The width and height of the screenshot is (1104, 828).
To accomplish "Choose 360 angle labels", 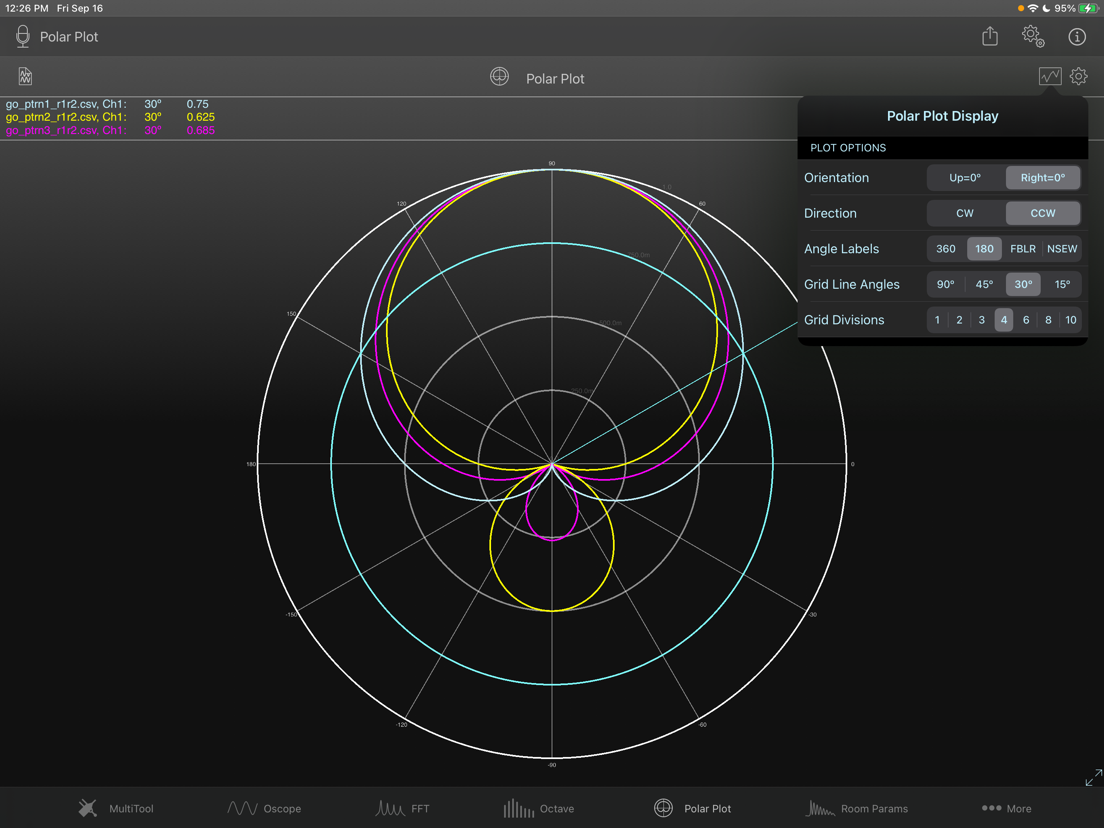I will click(946, 249).
